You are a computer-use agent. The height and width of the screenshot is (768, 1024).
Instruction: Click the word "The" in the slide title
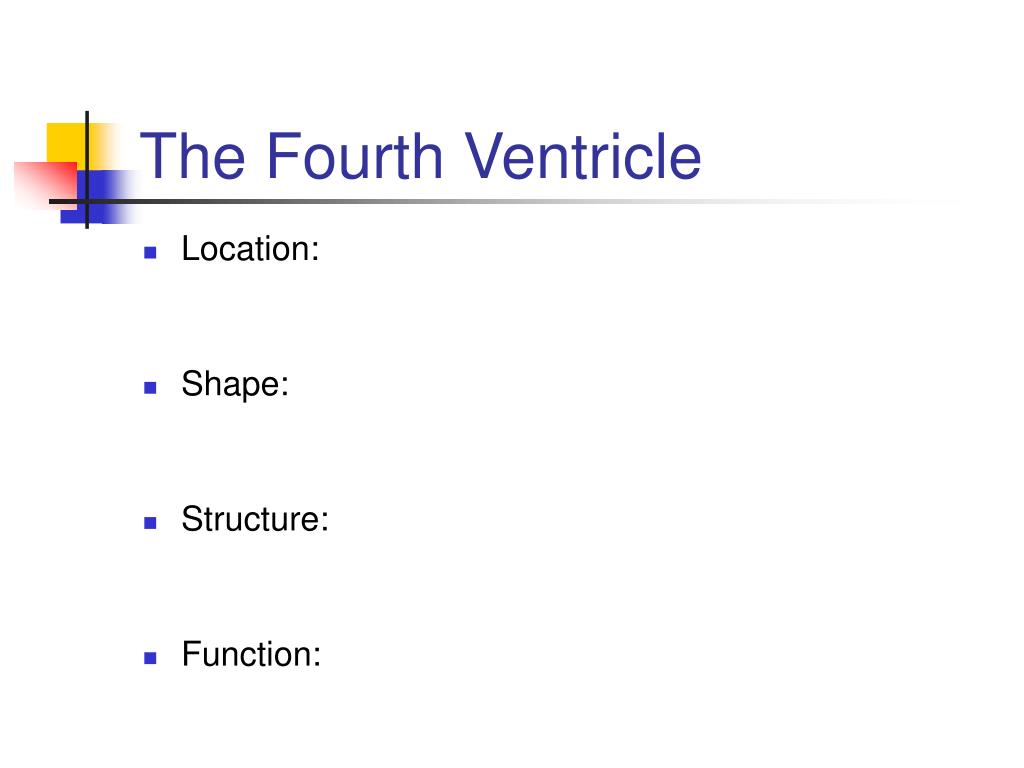(193, 156)
